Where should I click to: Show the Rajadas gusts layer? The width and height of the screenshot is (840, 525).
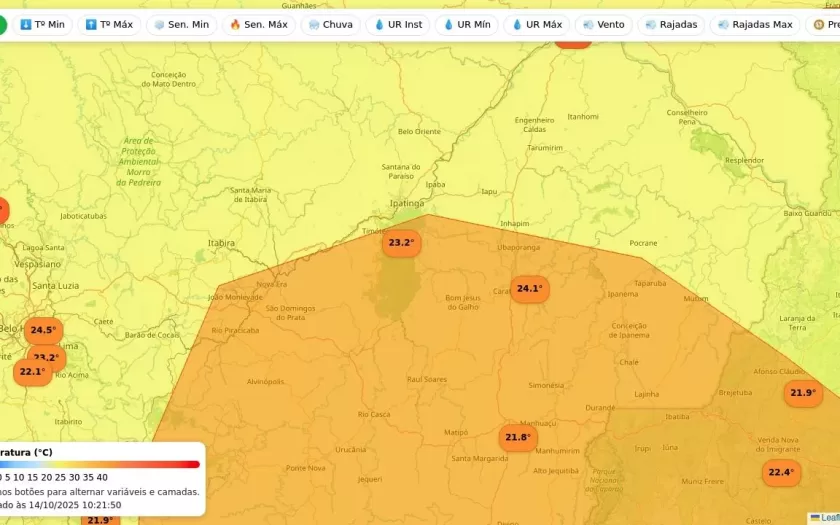point(671,25)
